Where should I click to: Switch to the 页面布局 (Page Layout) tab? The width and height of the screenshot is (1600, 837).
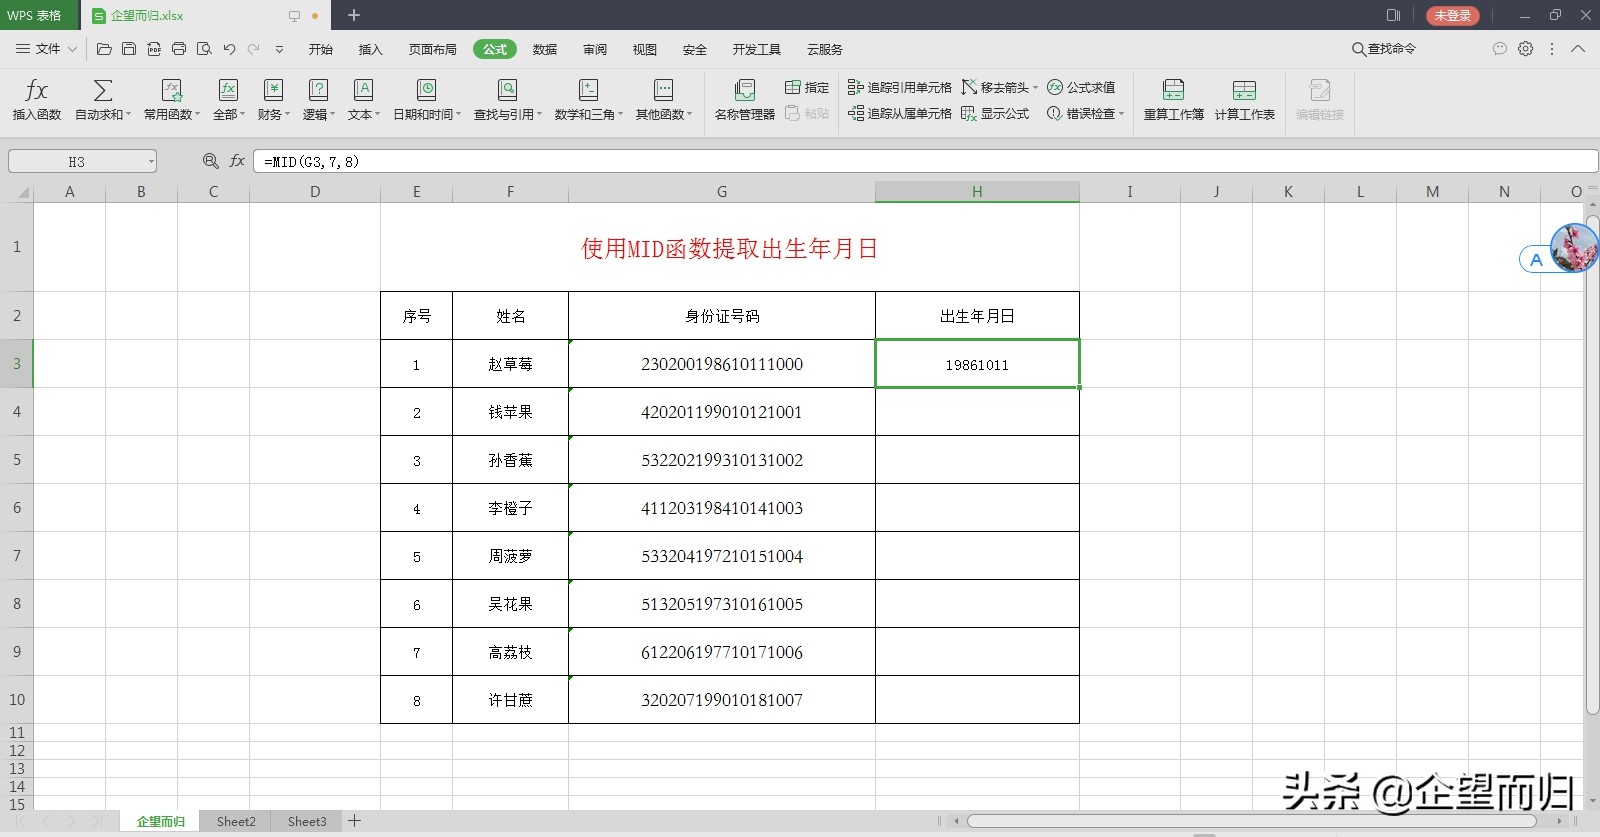pyautogui.click(x=432, y=49)
